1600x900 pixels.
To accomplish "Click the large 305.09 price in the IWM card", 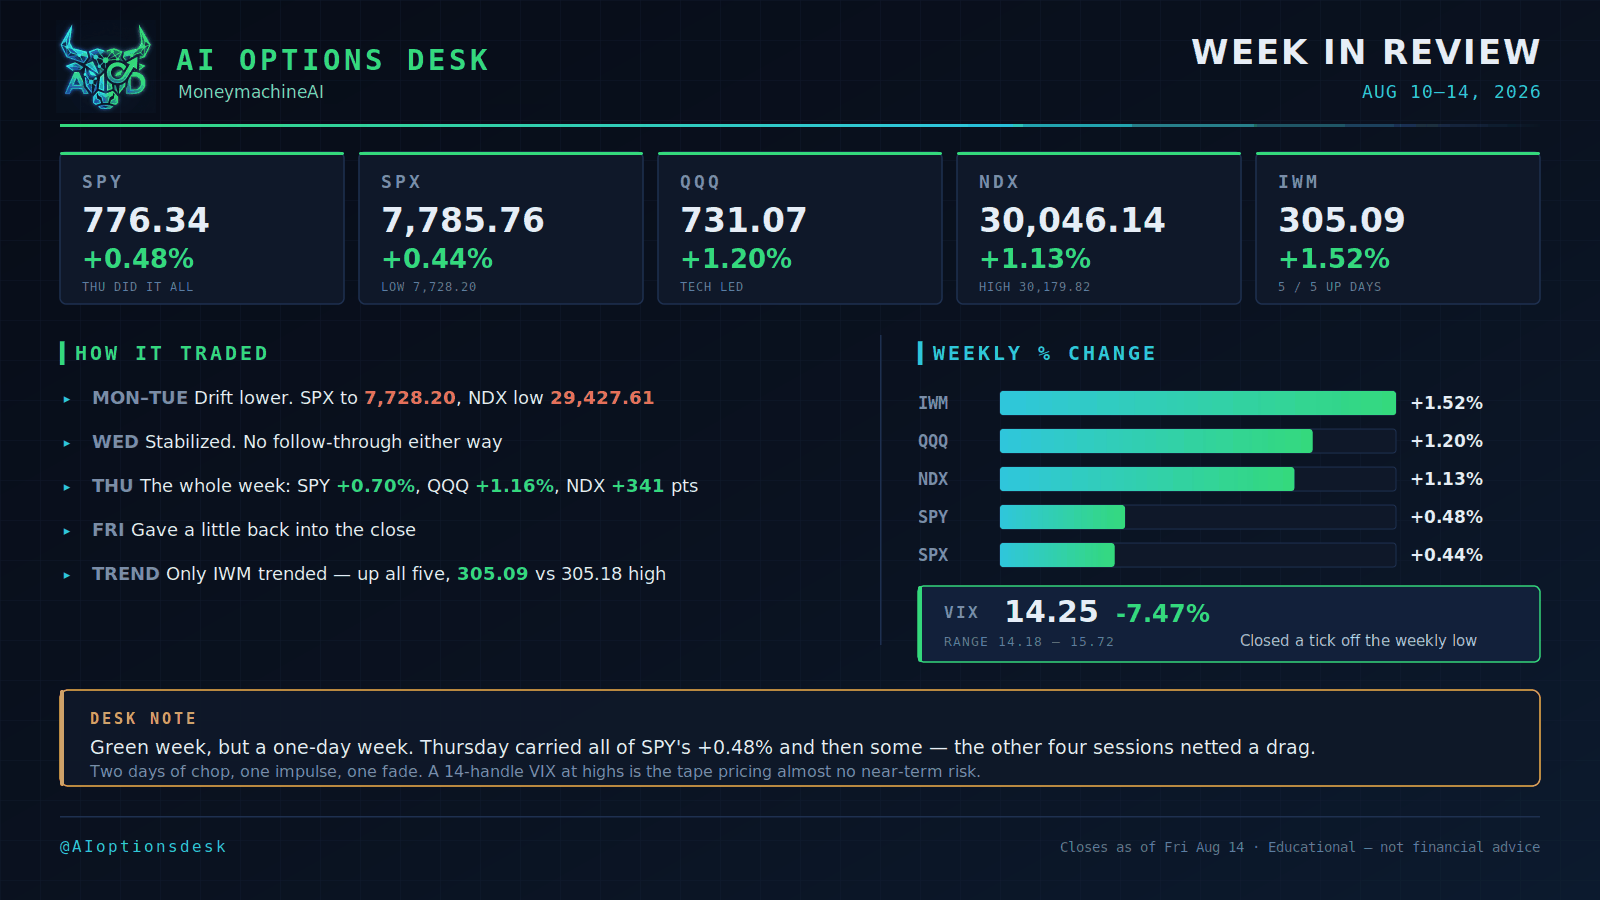I will 1342,220.
